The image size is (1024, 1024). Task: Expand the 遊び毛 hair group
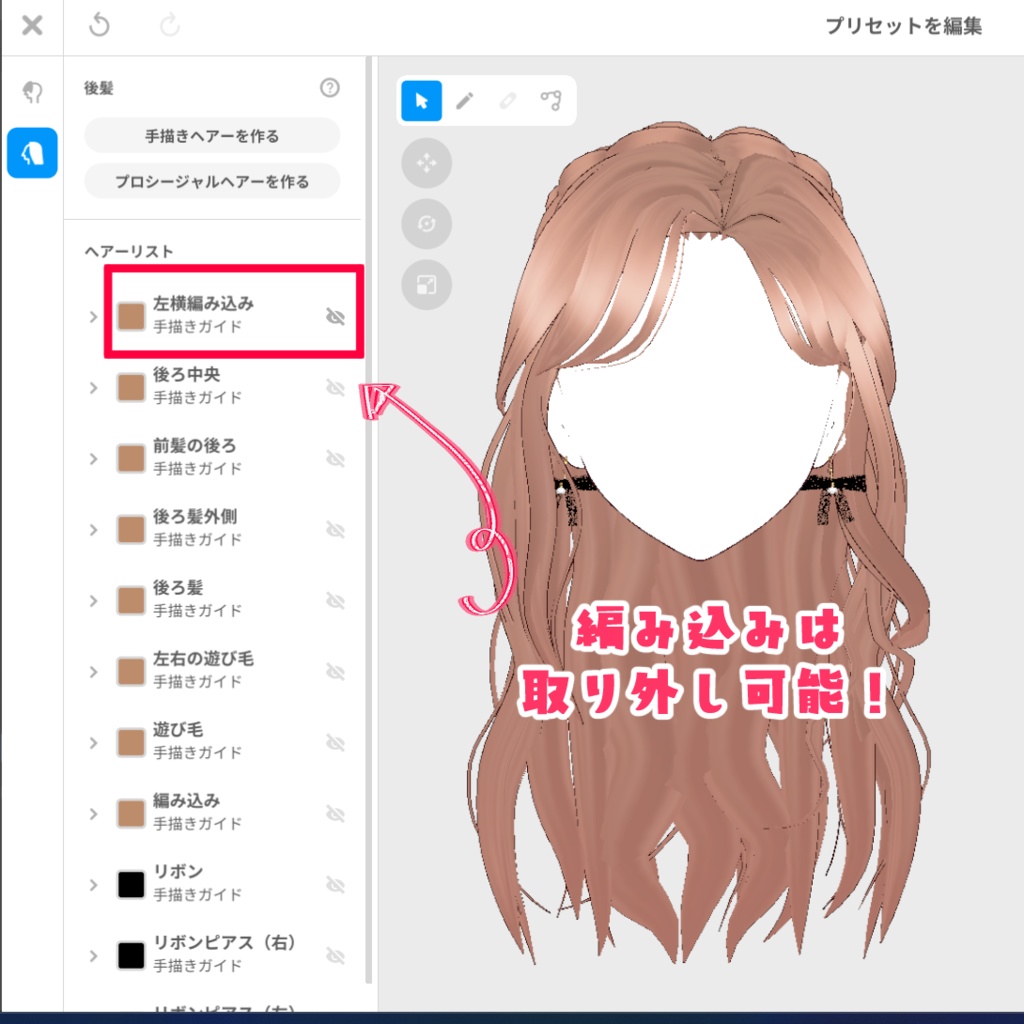93,743
